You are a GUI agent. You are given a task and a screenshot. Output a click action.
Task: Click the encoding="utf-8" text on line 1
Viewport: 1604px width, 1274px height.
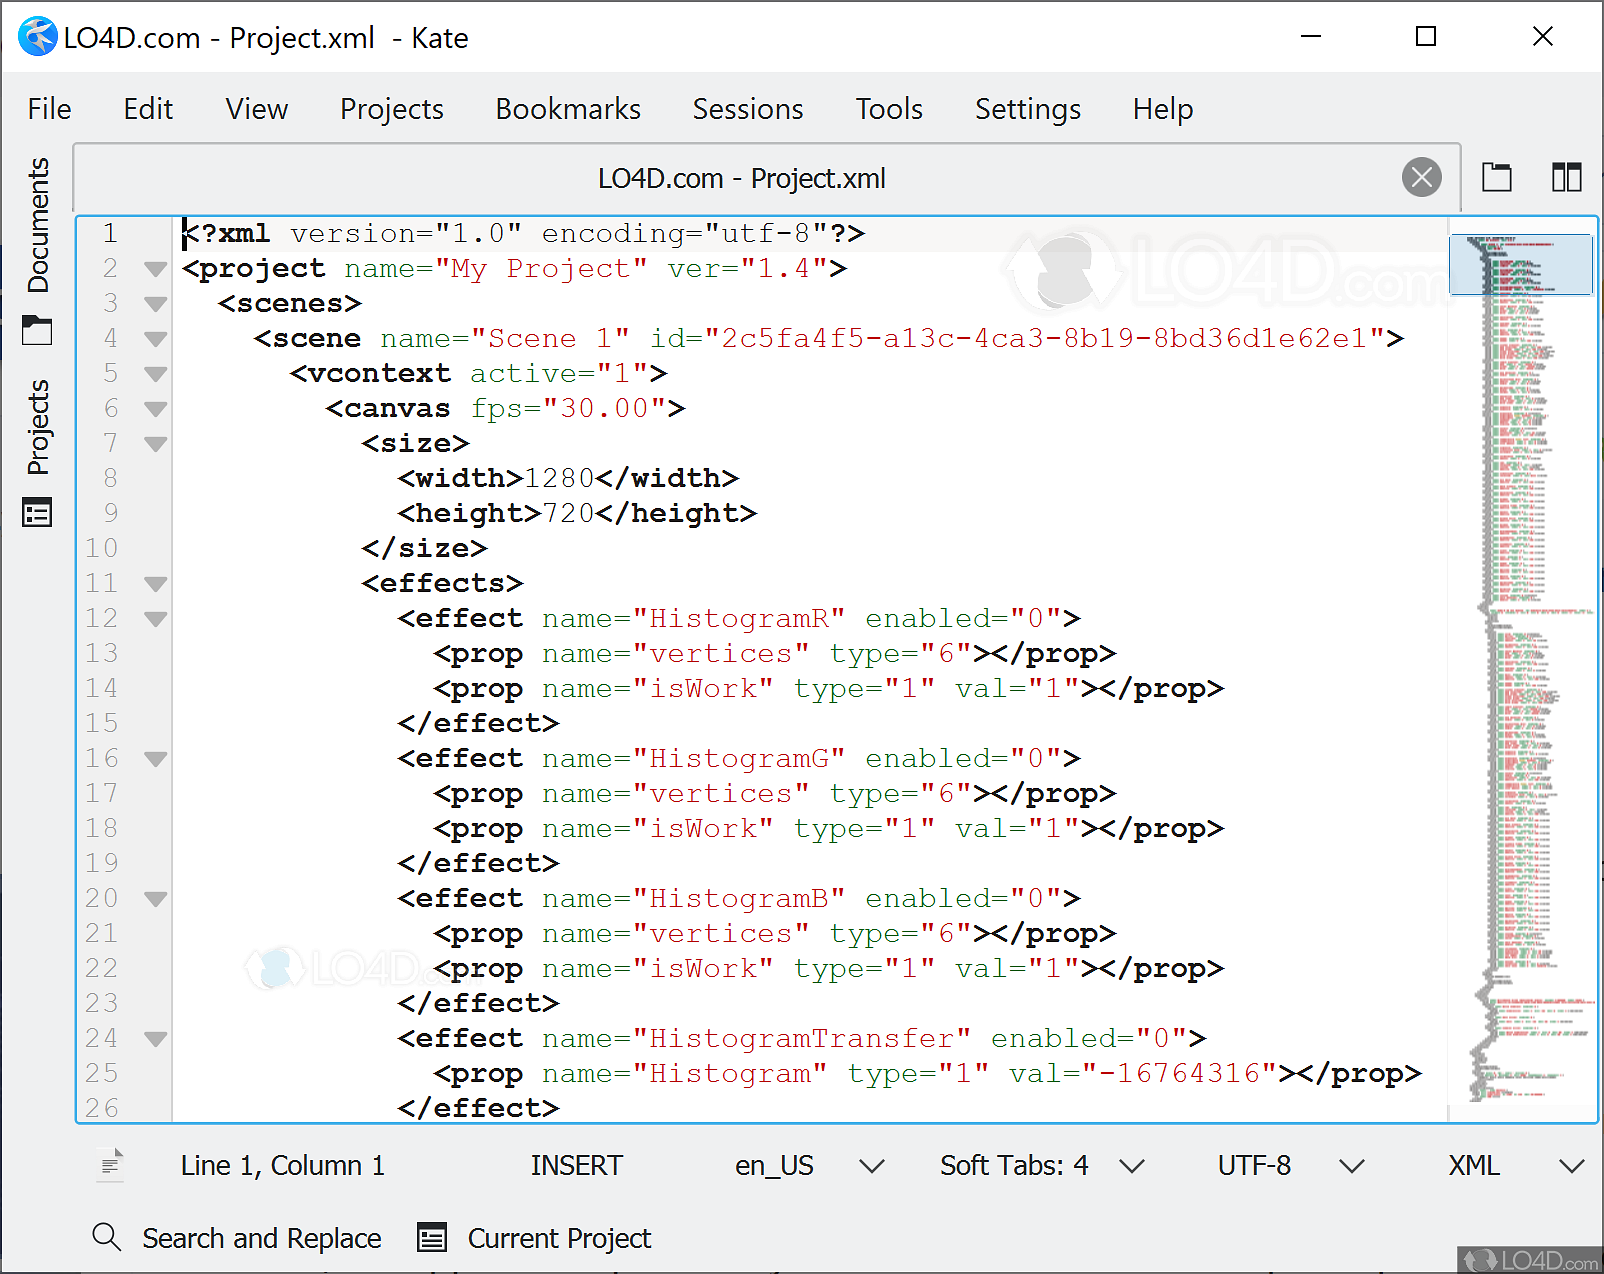tap(684, 233)
